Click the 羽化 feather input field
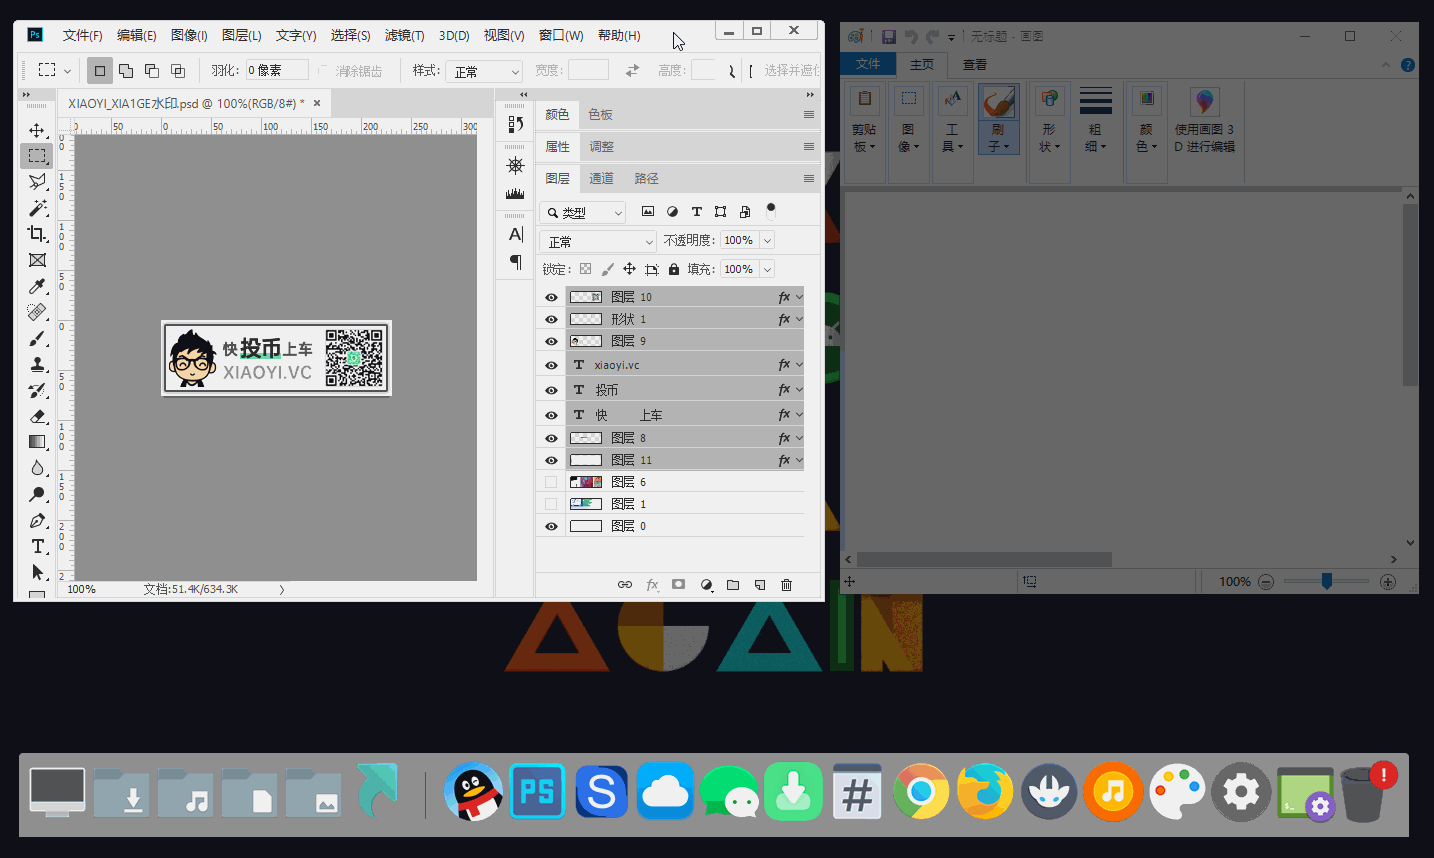The width and height of the screenshot is (1434, 858). click(277, 70)
